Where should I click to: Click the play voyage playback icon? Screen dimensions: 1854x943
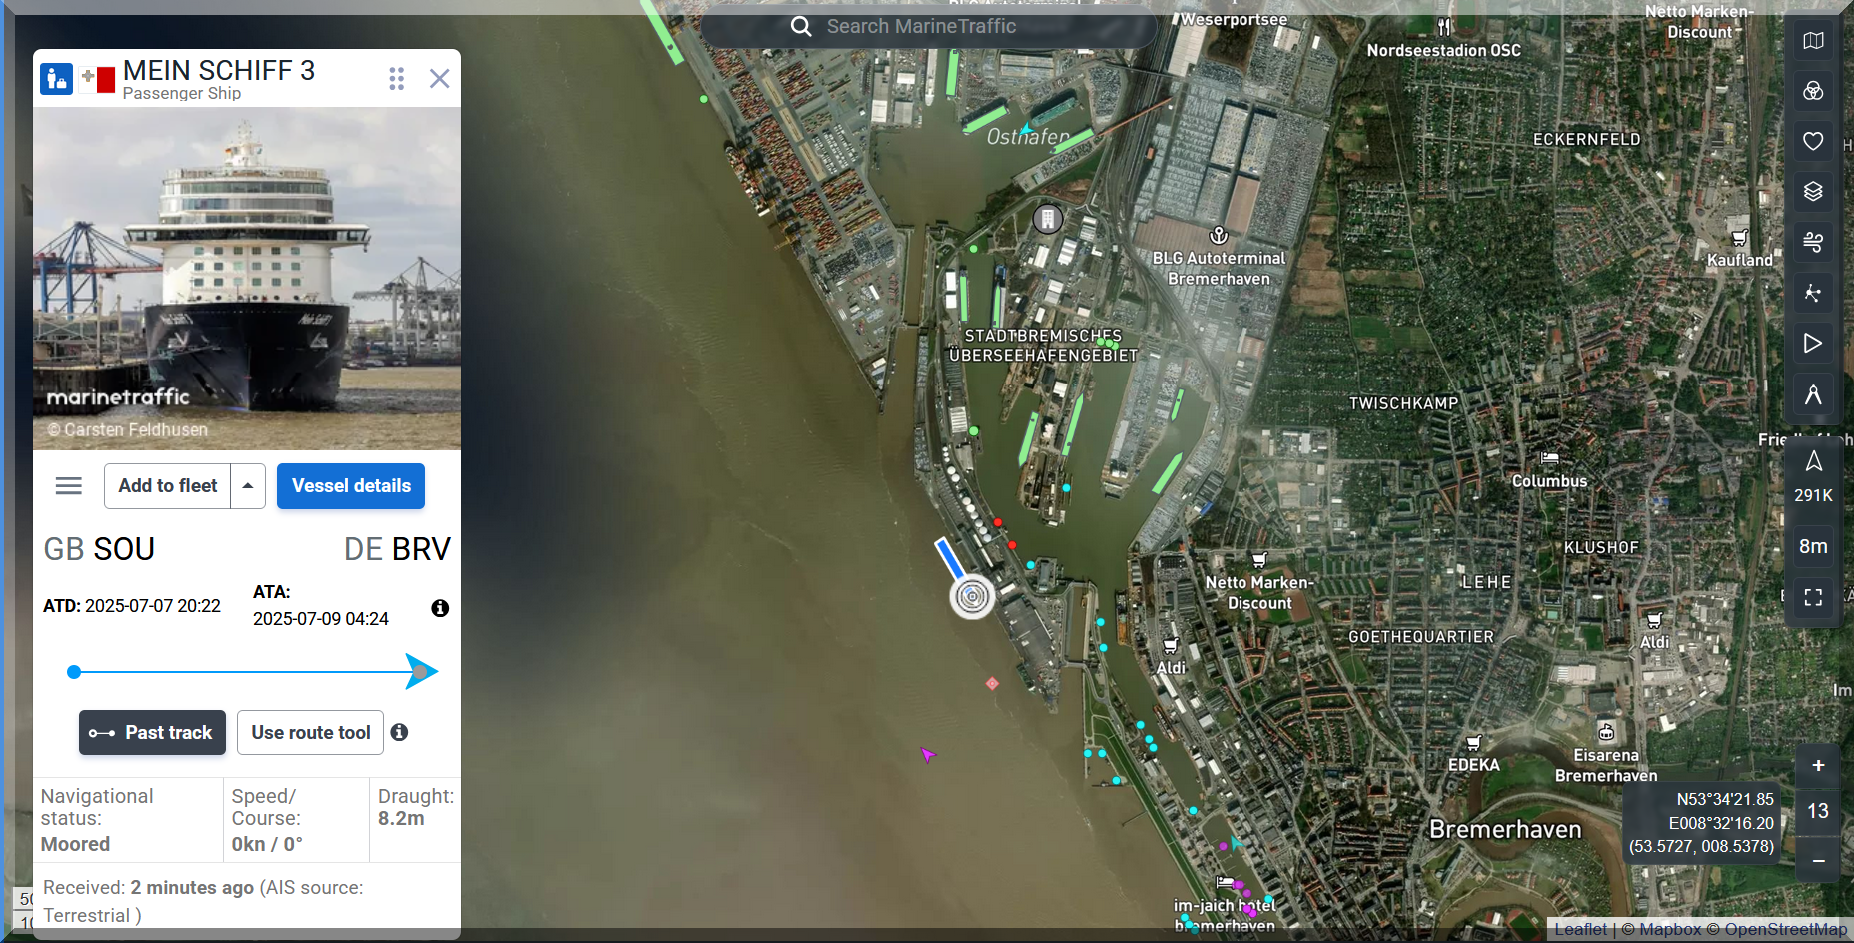click(1812, 344)
